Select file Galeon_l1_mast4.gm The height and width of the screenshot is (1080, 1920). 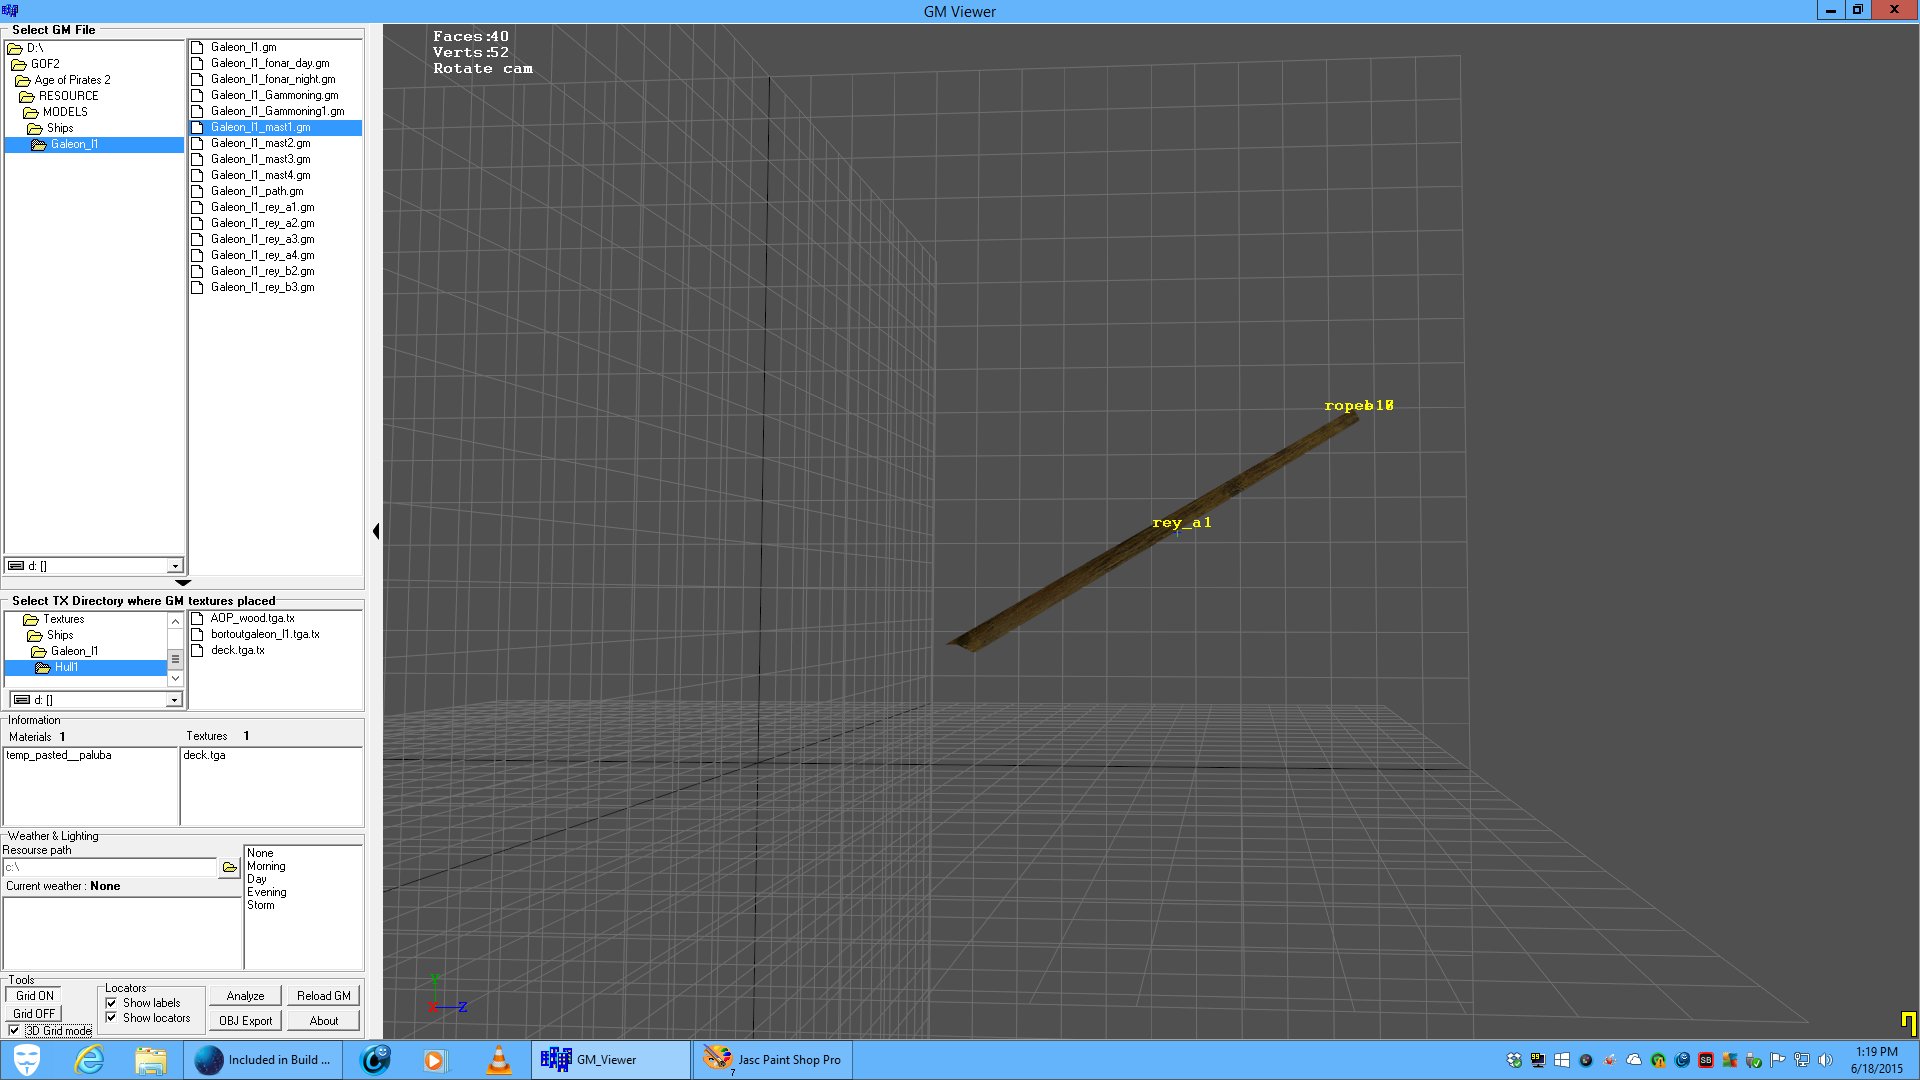[260, 175]
